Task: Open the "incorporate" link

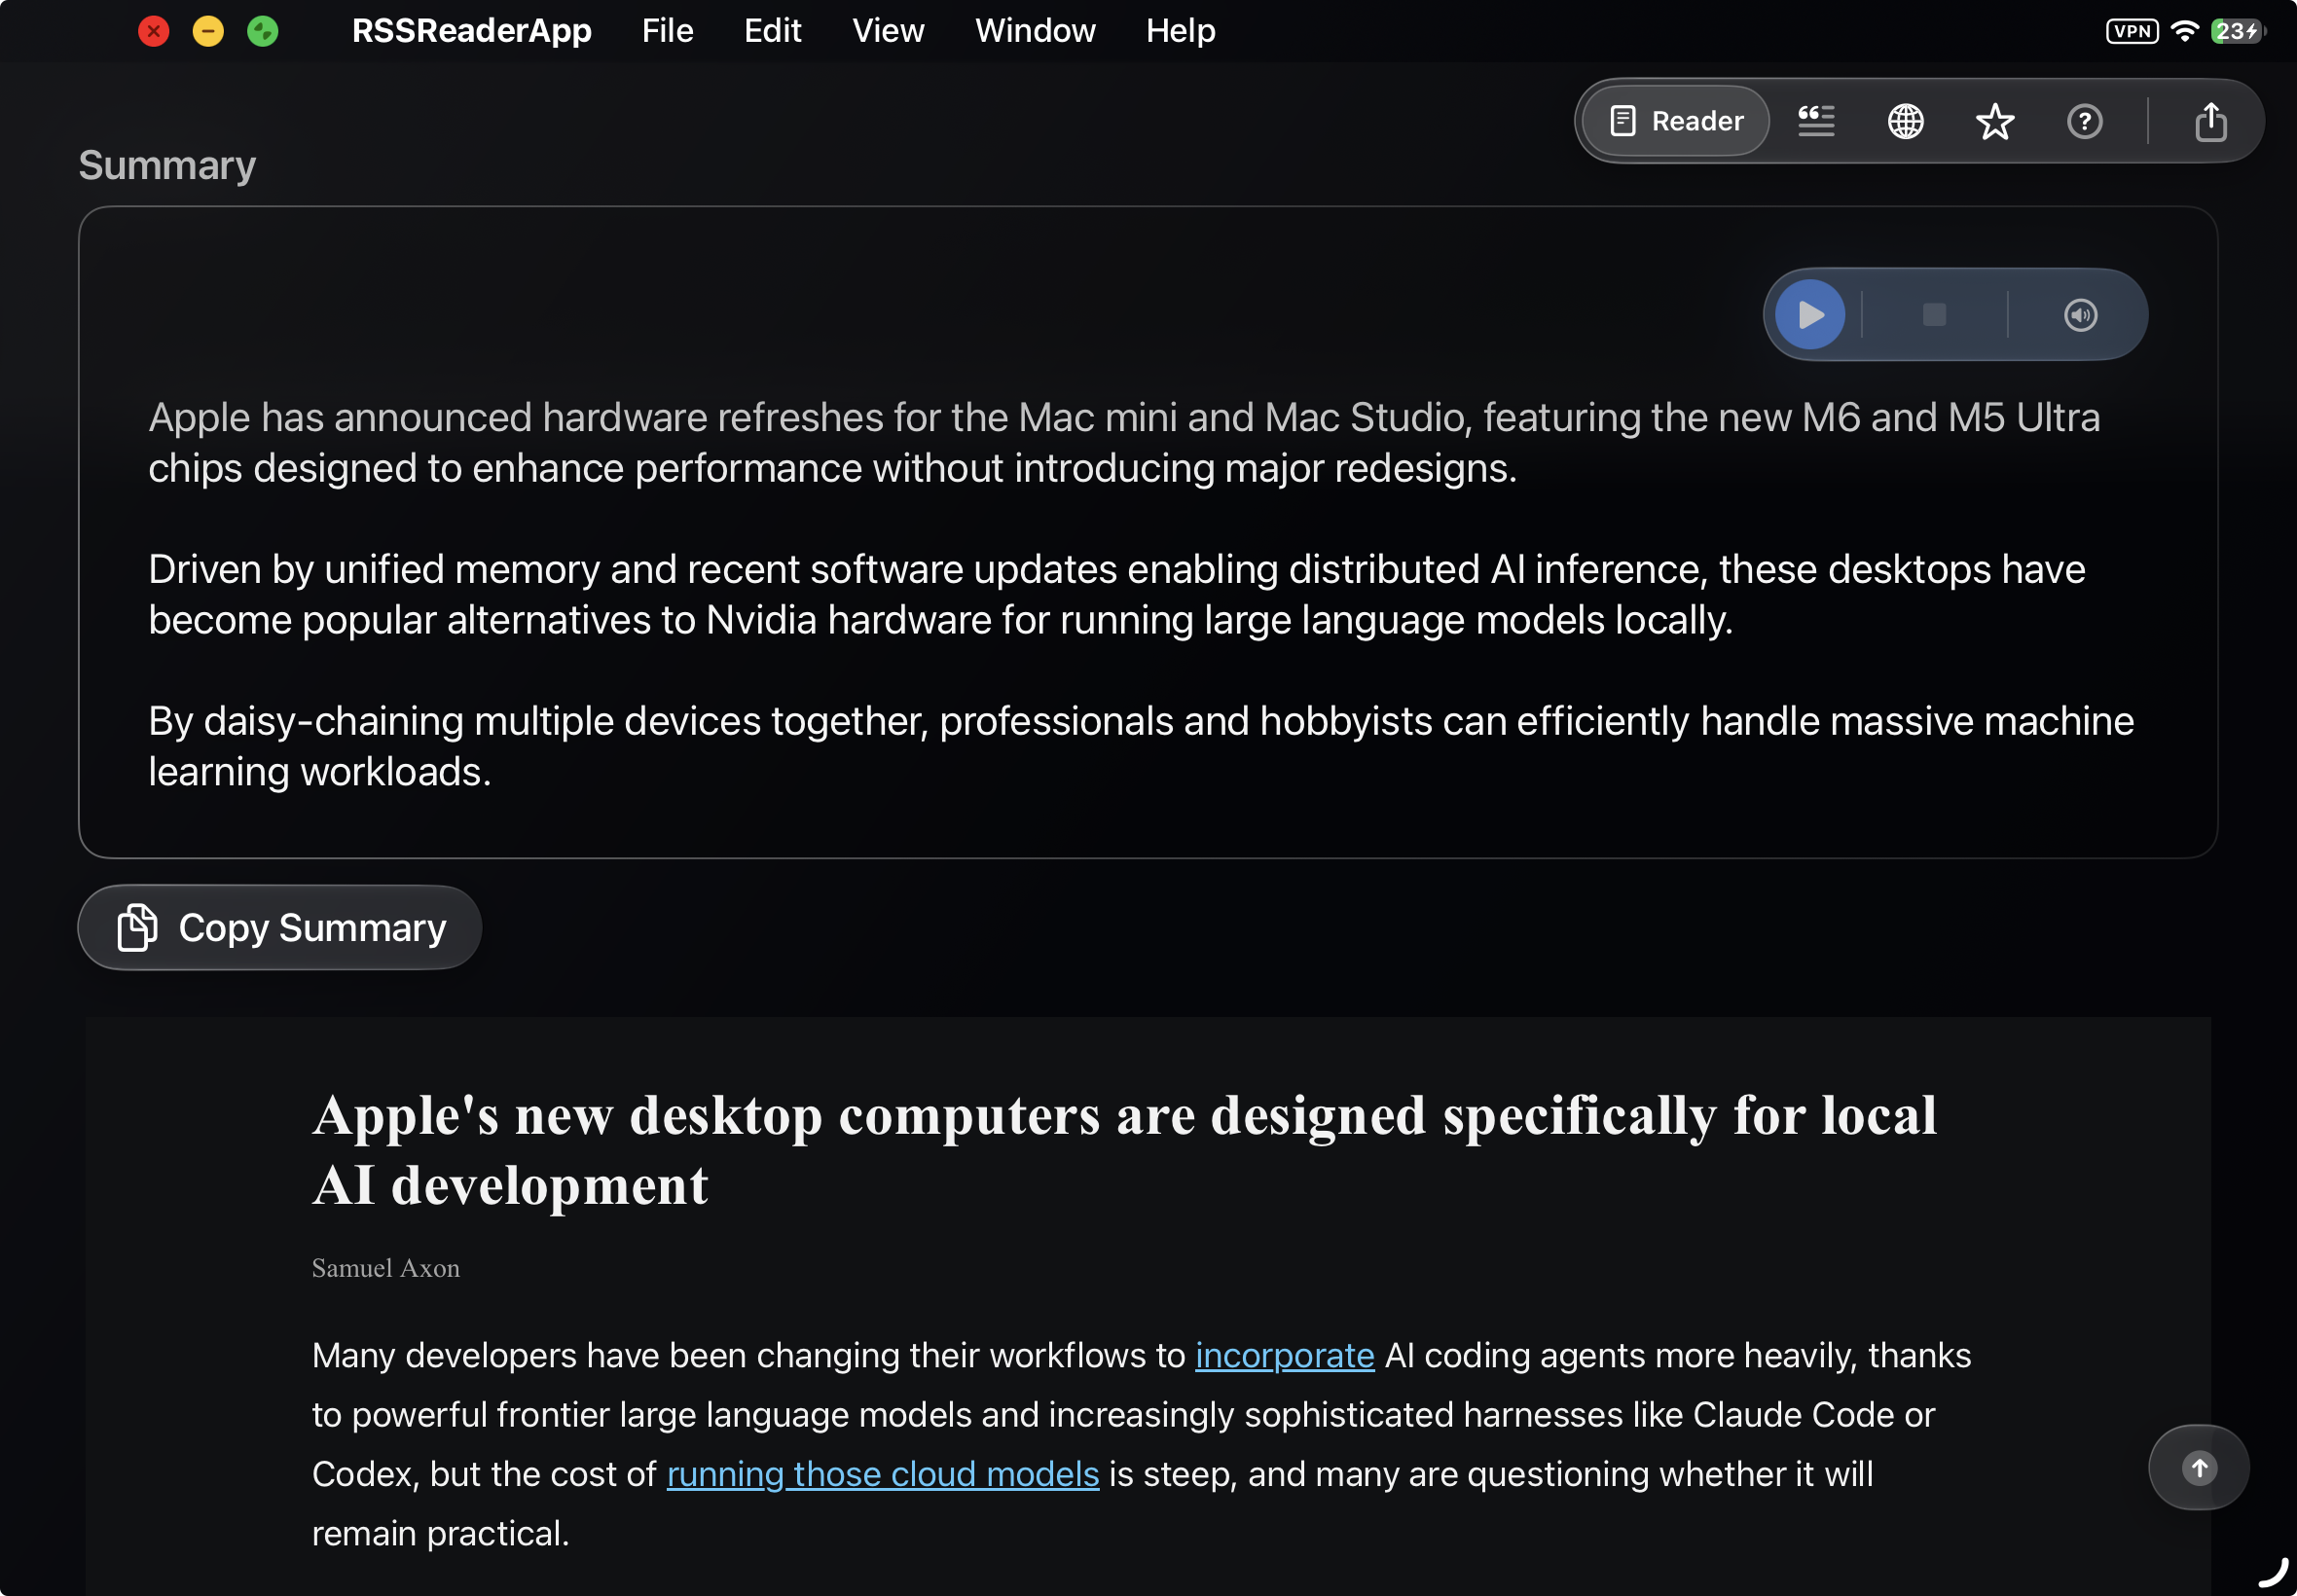Action: click(x=1284, y=1355)
